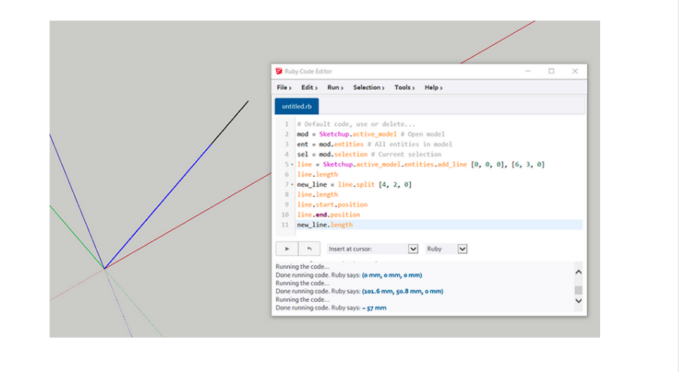Open the Ruby language dropdown
This screenshot has width=700, height=372.
point(446,249)
